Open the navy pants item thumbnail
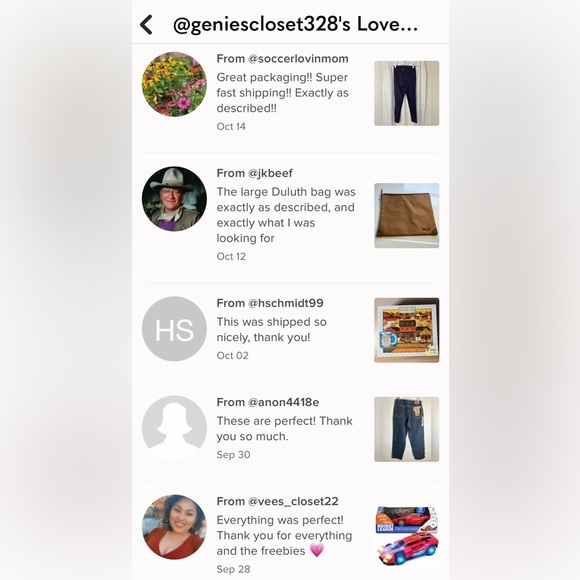This screenshot has height=580, width=580. tap(407, 93)
